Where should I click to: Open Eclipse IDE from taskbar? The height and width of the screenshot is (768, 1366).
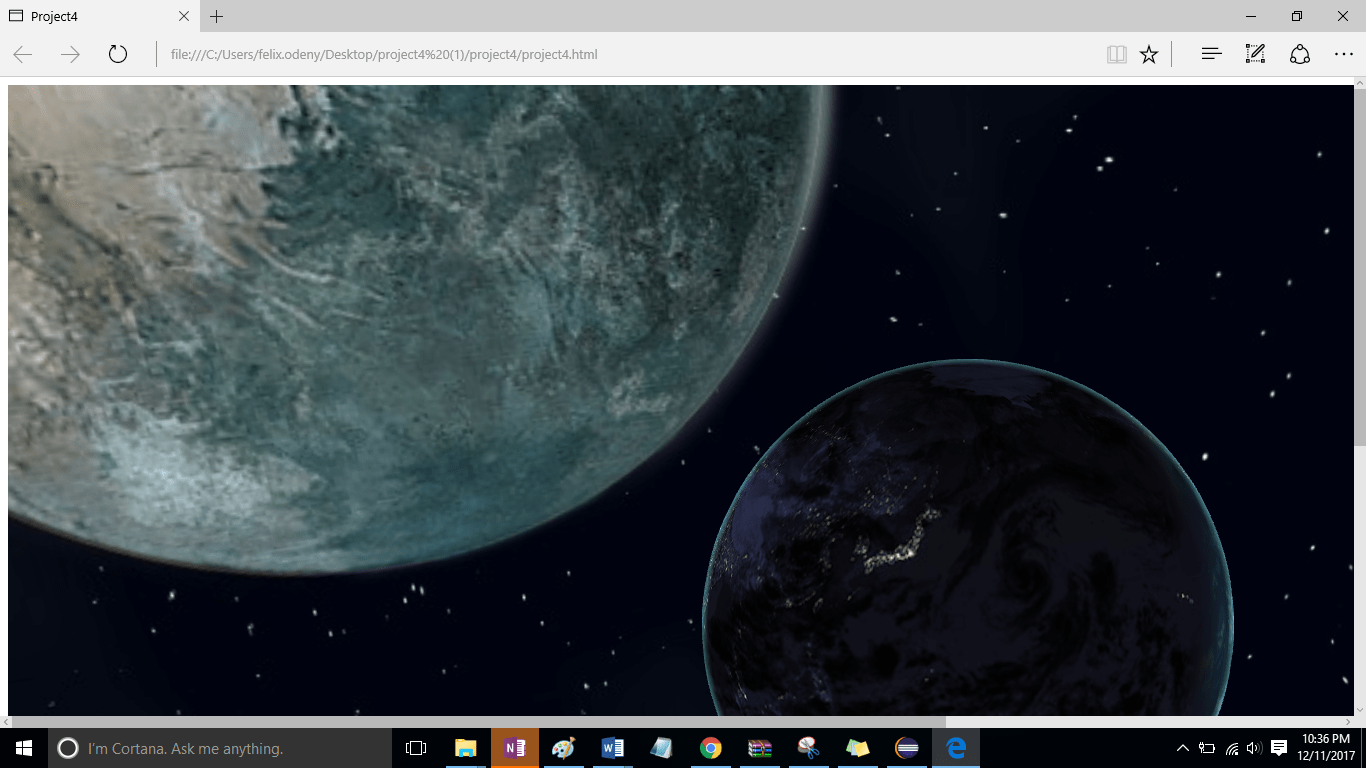pyautogui.click(x=907, y=748)
